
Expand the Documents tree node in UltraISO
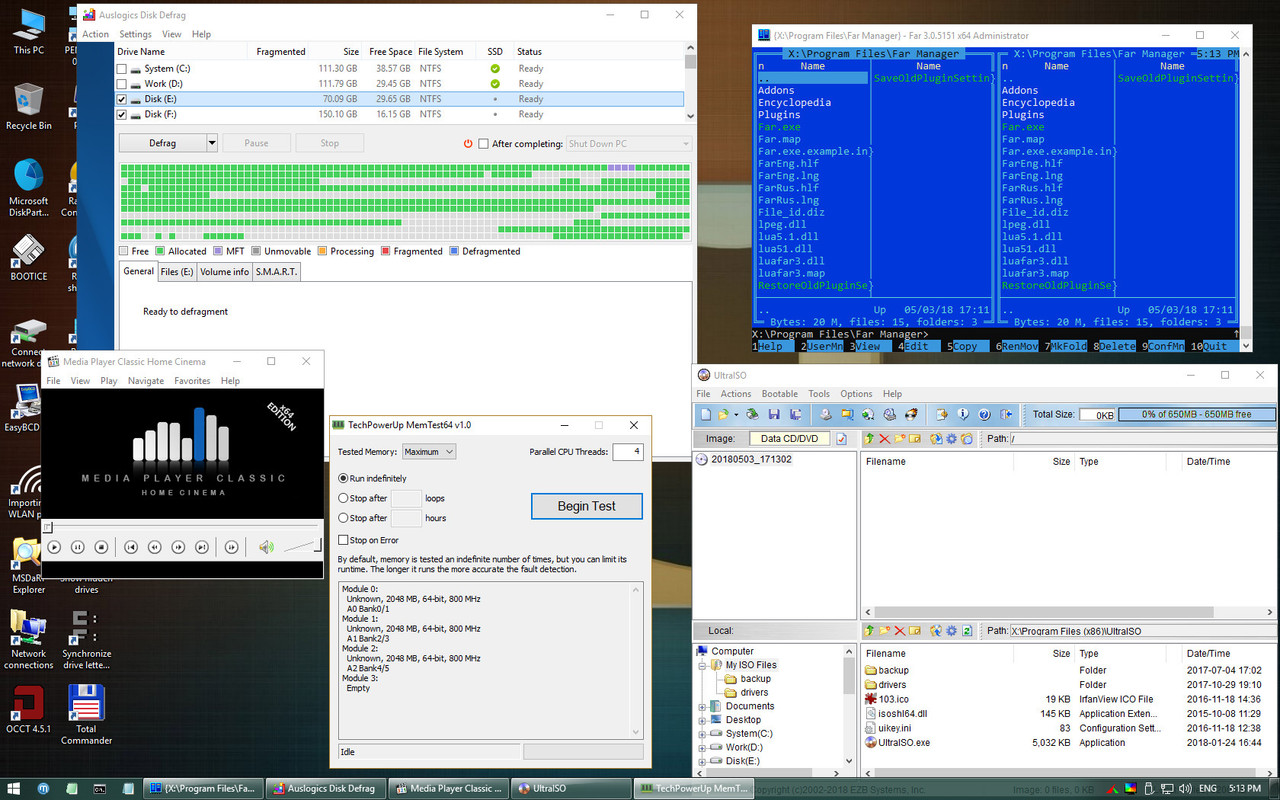click(x=703, y=706)
